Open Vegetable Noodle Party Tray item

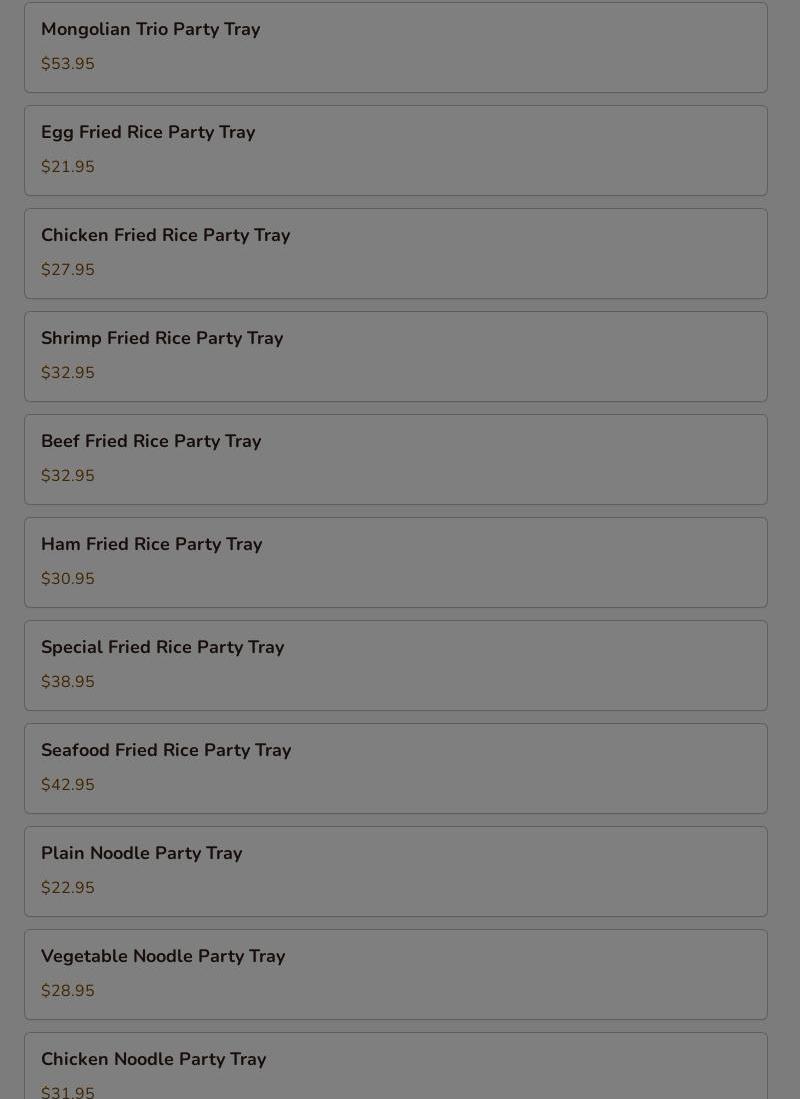point(163,957)
